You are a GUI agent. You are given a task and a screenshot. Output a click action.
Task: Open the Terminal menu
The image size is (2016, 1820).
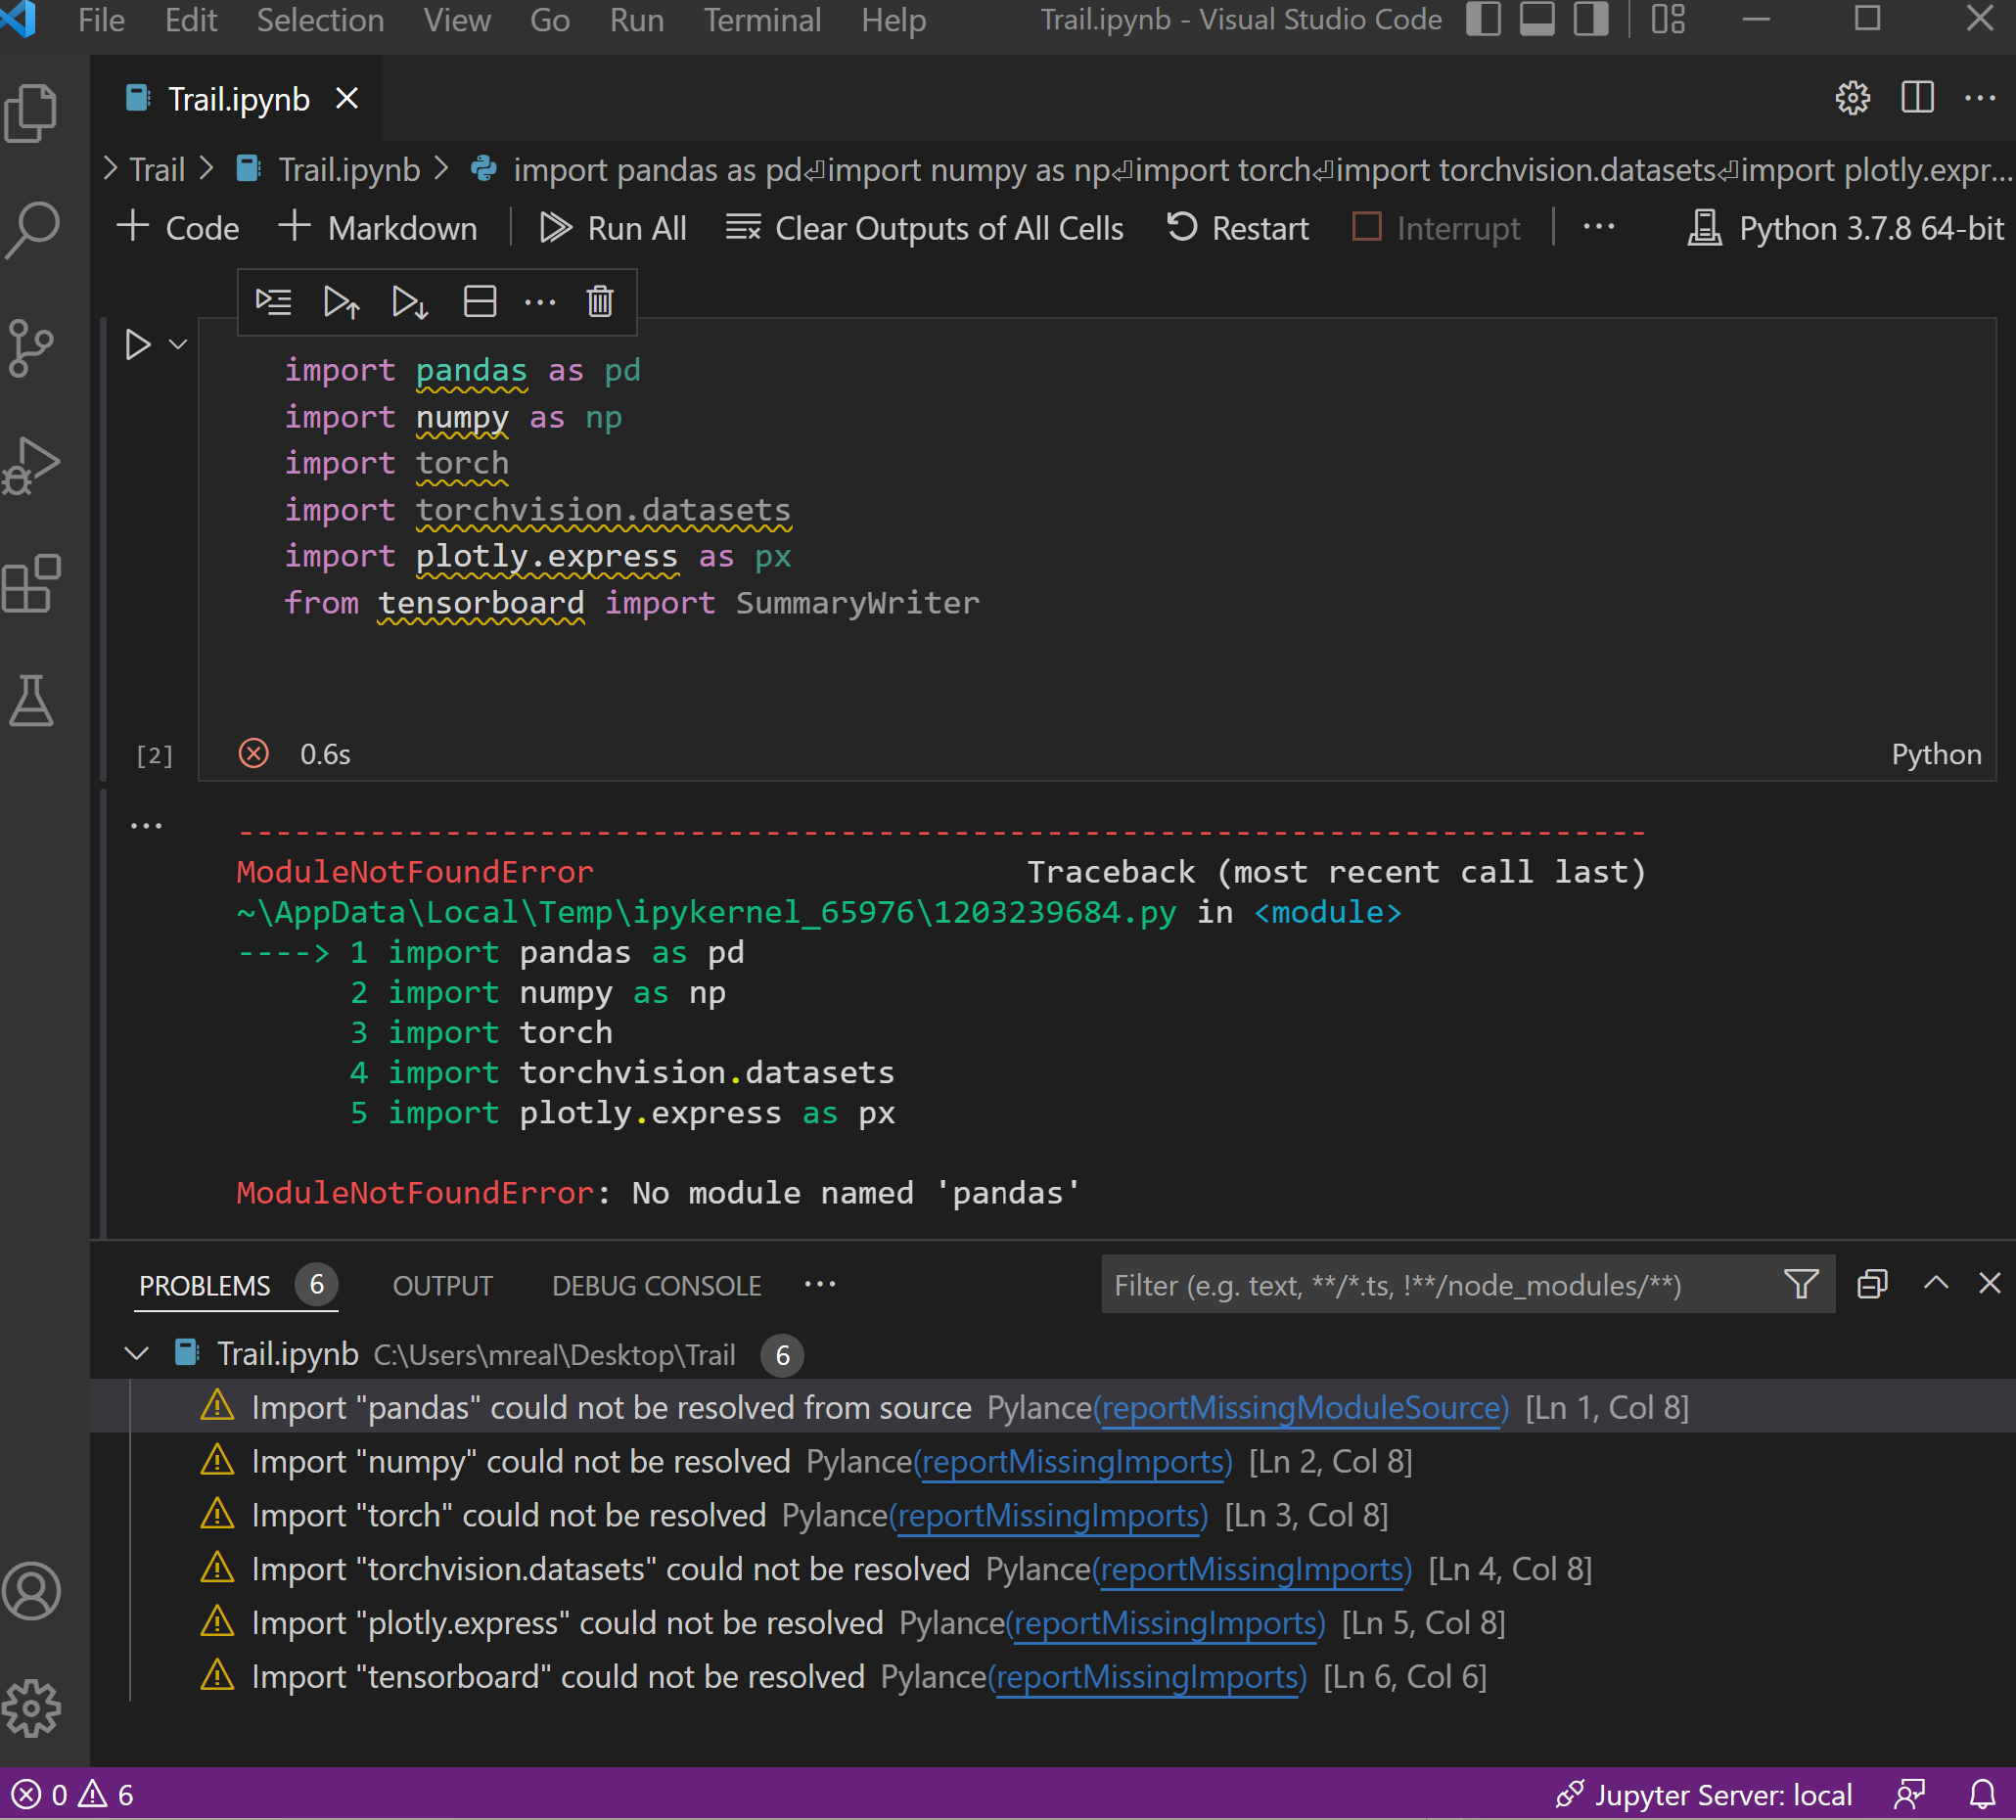(762, 20)
